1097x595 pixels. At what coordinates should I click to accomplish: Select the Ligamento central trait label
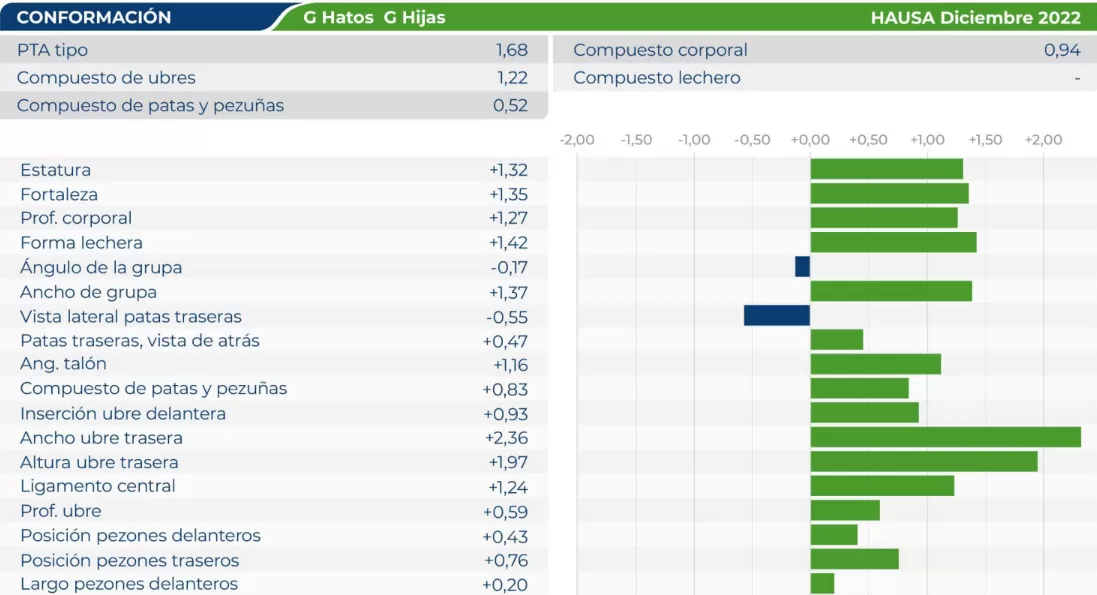pos(98,486)
